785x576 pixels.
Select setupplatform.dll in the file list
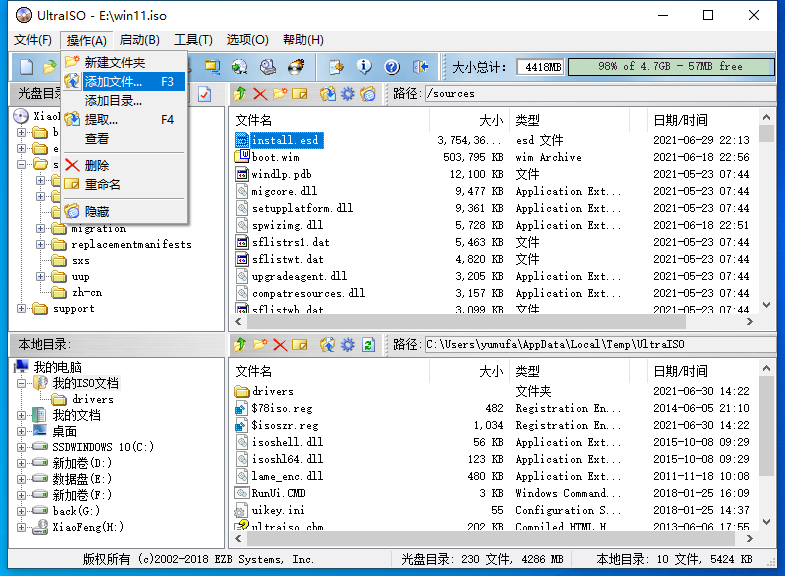click(x=302, y=208)
